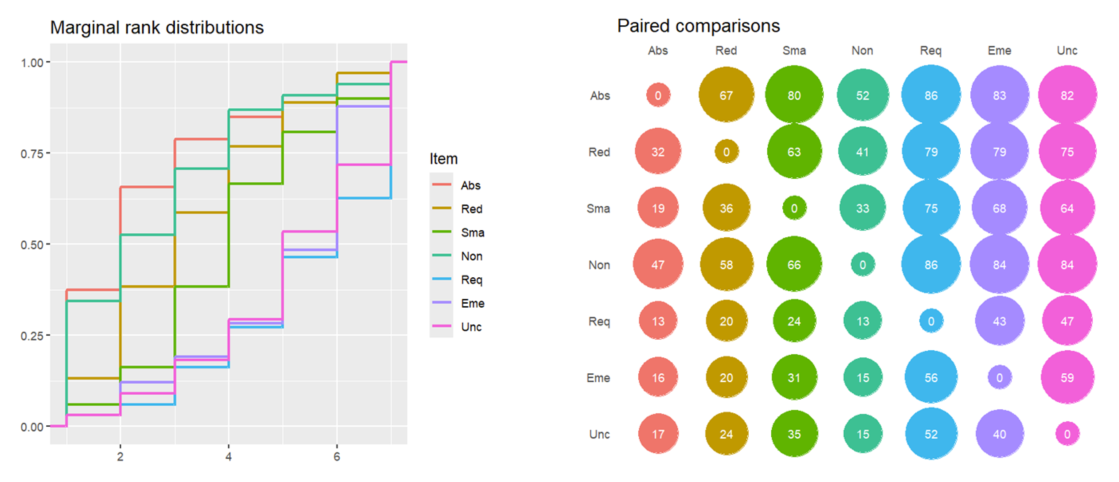Select the purple bubble labeled 43
Screen dimensions: 1119x482
point(999,321)
